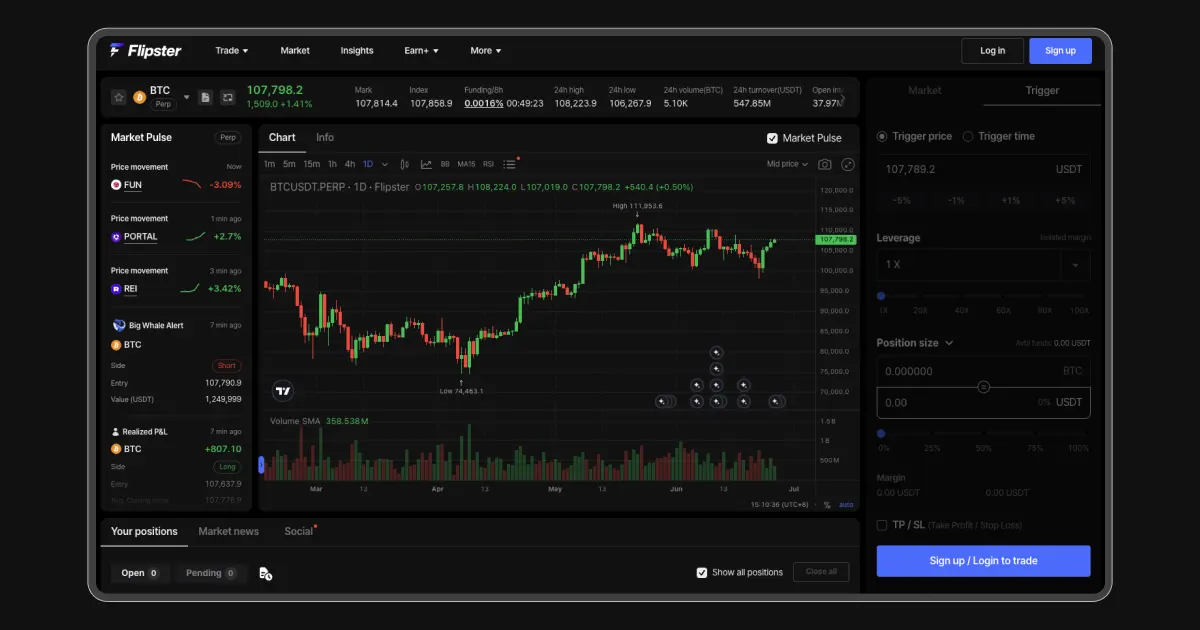Viewport: 1200px width, 630px height.
Task: Switch to the Info tab
Action: (x=325, y=138)
